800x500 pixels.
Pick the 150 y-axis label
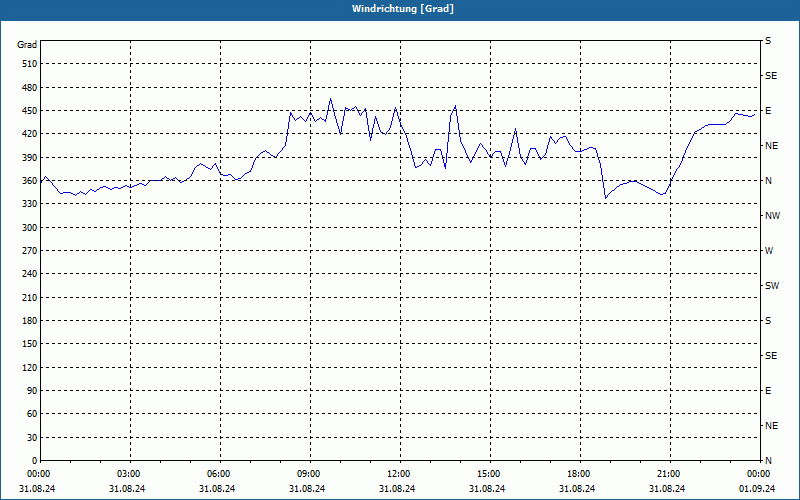tap(30, 344)
